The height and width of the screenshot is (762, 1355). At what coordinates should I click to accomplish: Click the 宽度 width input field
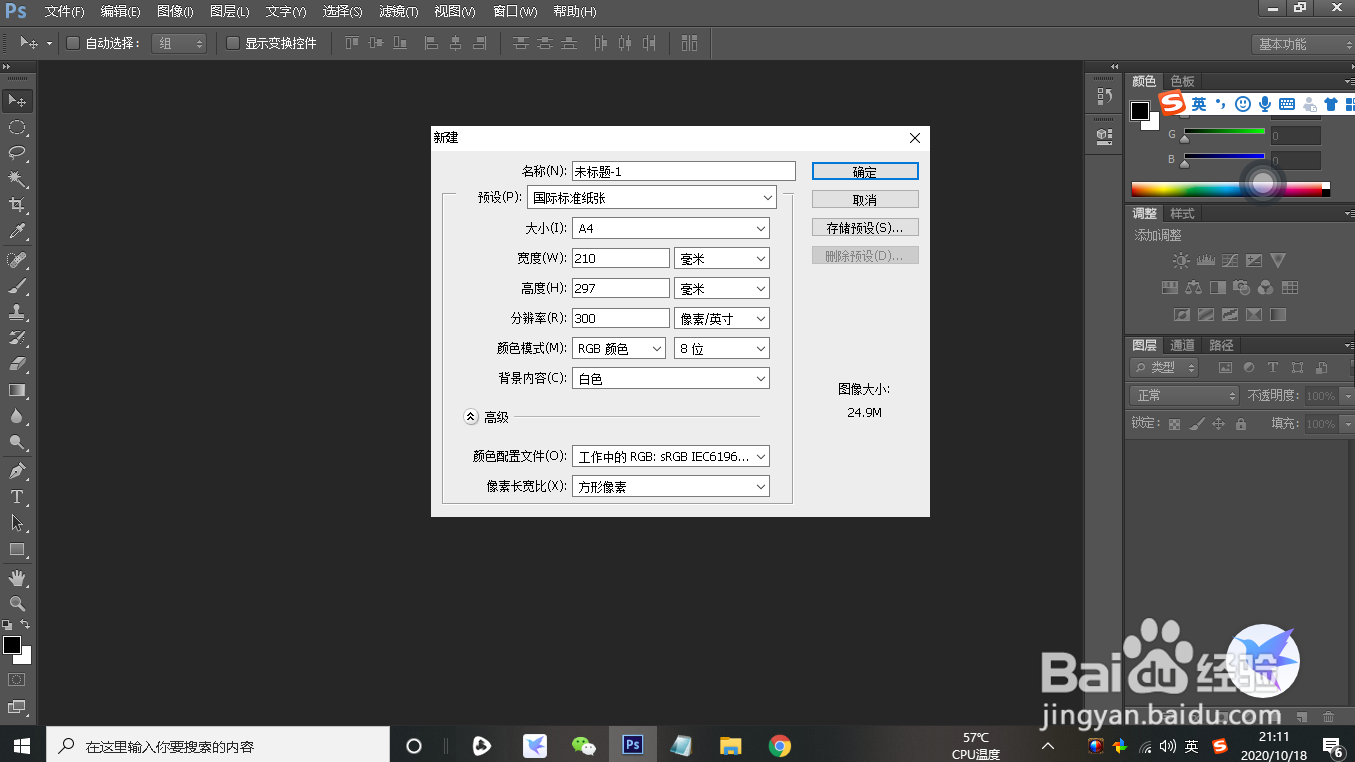tap(621, 258)
